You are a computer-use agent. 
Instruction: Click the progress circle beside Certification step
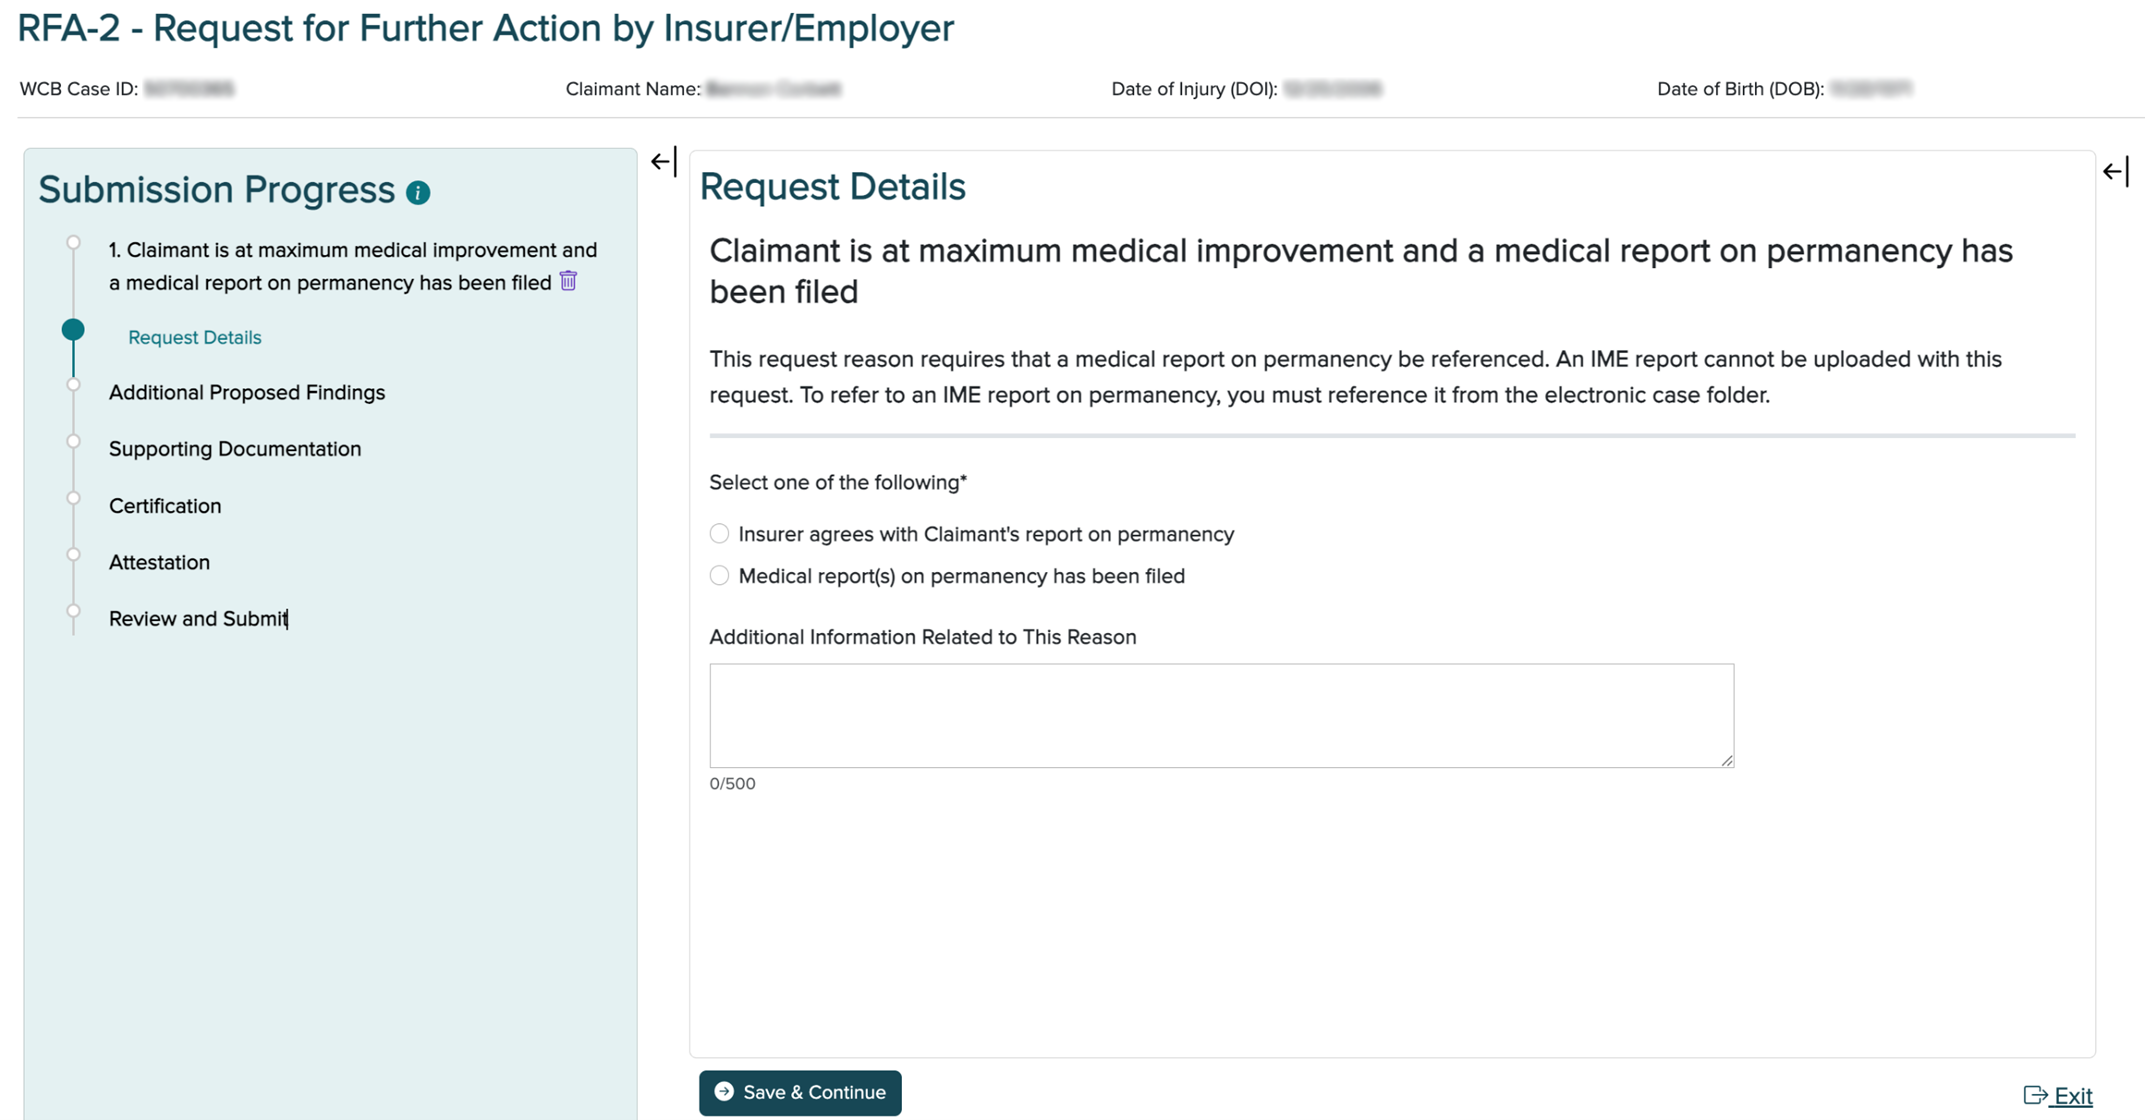73,497
